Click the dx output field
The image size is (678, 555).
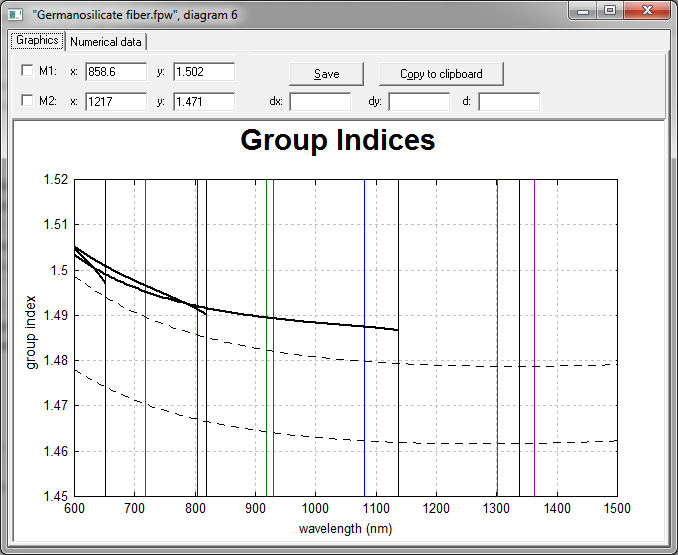click(x=320, y=102)
